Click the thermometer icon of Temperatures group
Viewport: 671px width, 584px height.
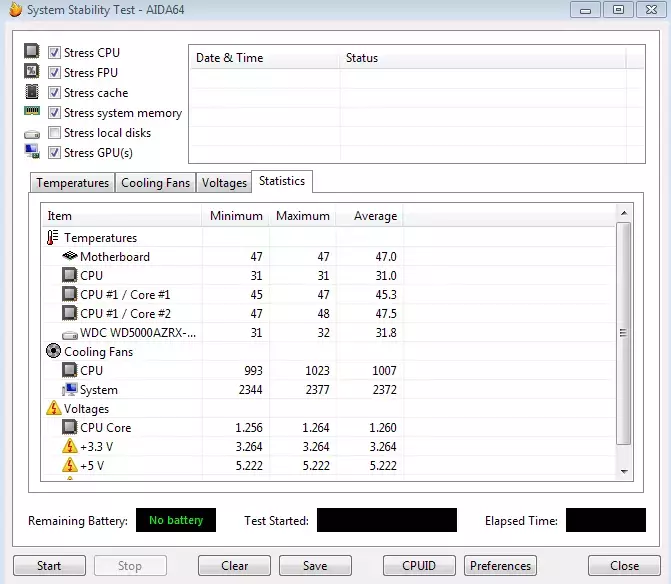(x=52, y=237)
